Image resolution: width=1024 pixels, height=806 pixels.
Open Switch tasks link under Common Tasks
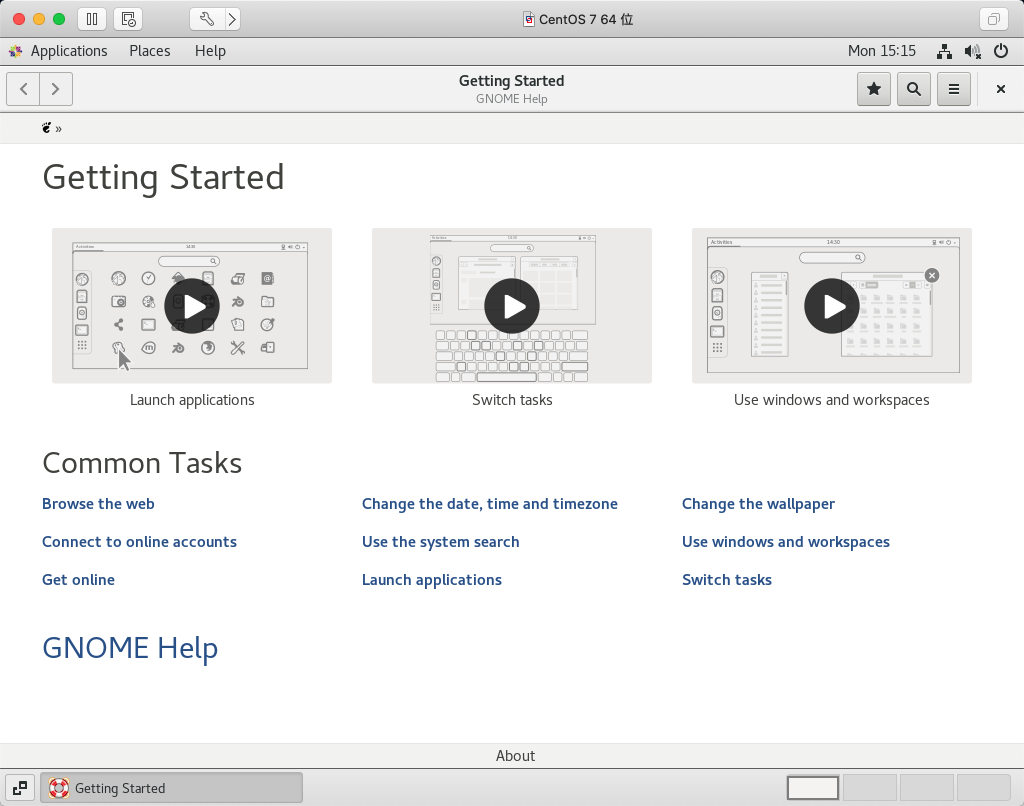727,579
